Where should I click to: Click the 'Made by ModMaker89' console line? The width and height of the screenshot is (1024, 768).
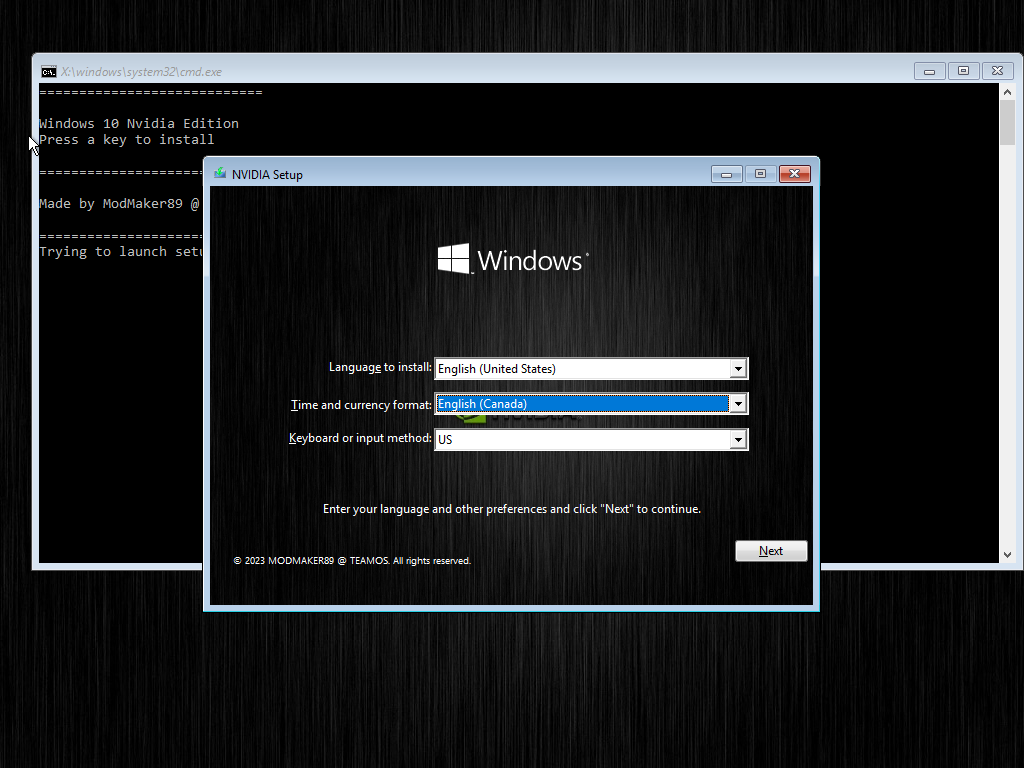pyautogui.click(x=120, y=204)
